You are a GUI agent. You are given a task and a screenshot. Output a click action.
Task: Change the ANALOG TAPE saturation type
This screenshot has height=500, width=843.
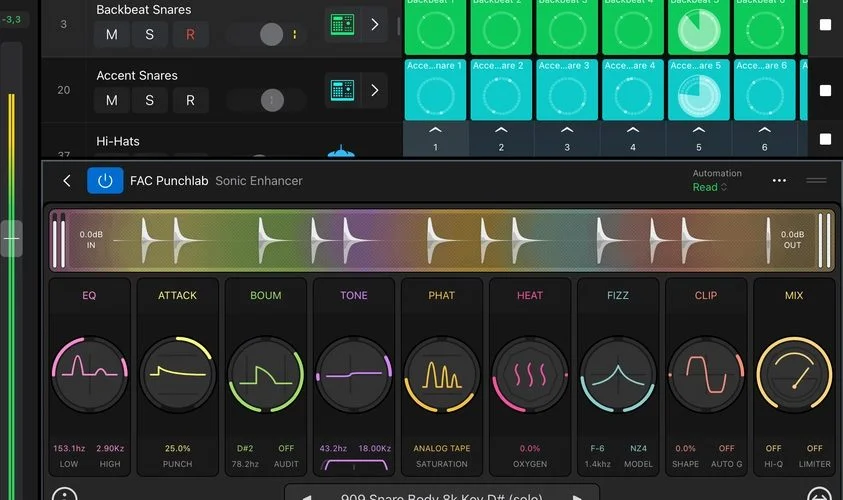pyautogui.click(x=442, y=448)
